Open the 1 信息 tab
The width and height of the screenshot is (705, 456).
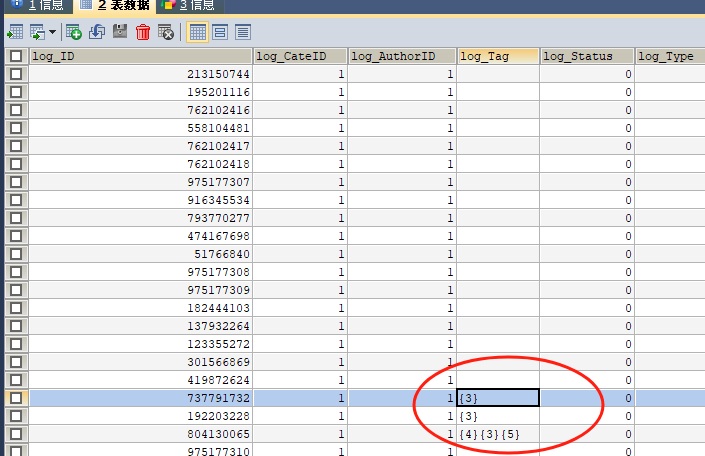click(38, 5)
